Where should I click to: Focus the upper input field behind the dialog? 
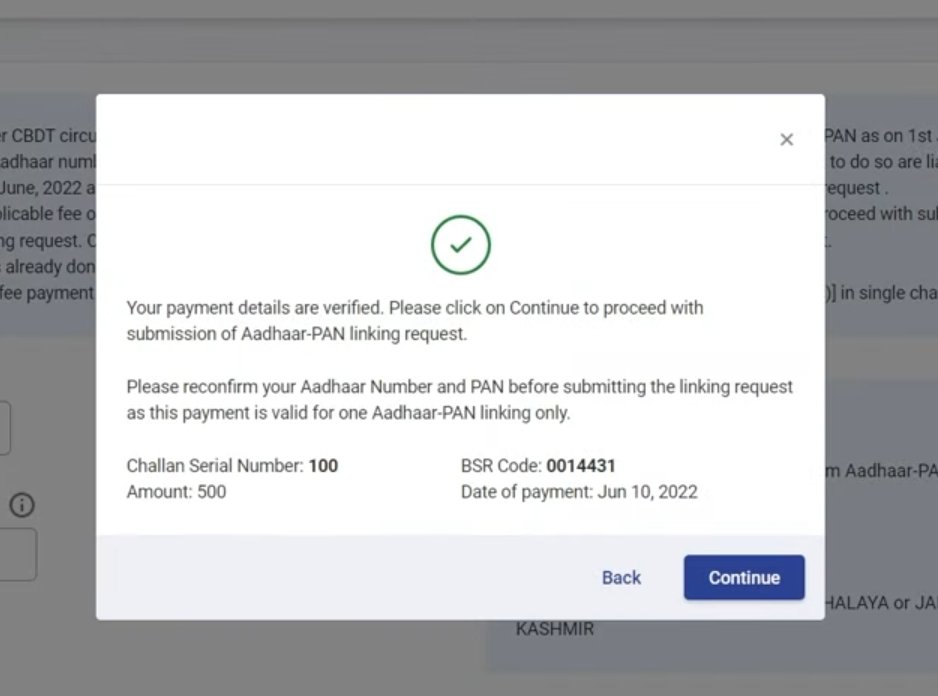[x=5, y=428]
